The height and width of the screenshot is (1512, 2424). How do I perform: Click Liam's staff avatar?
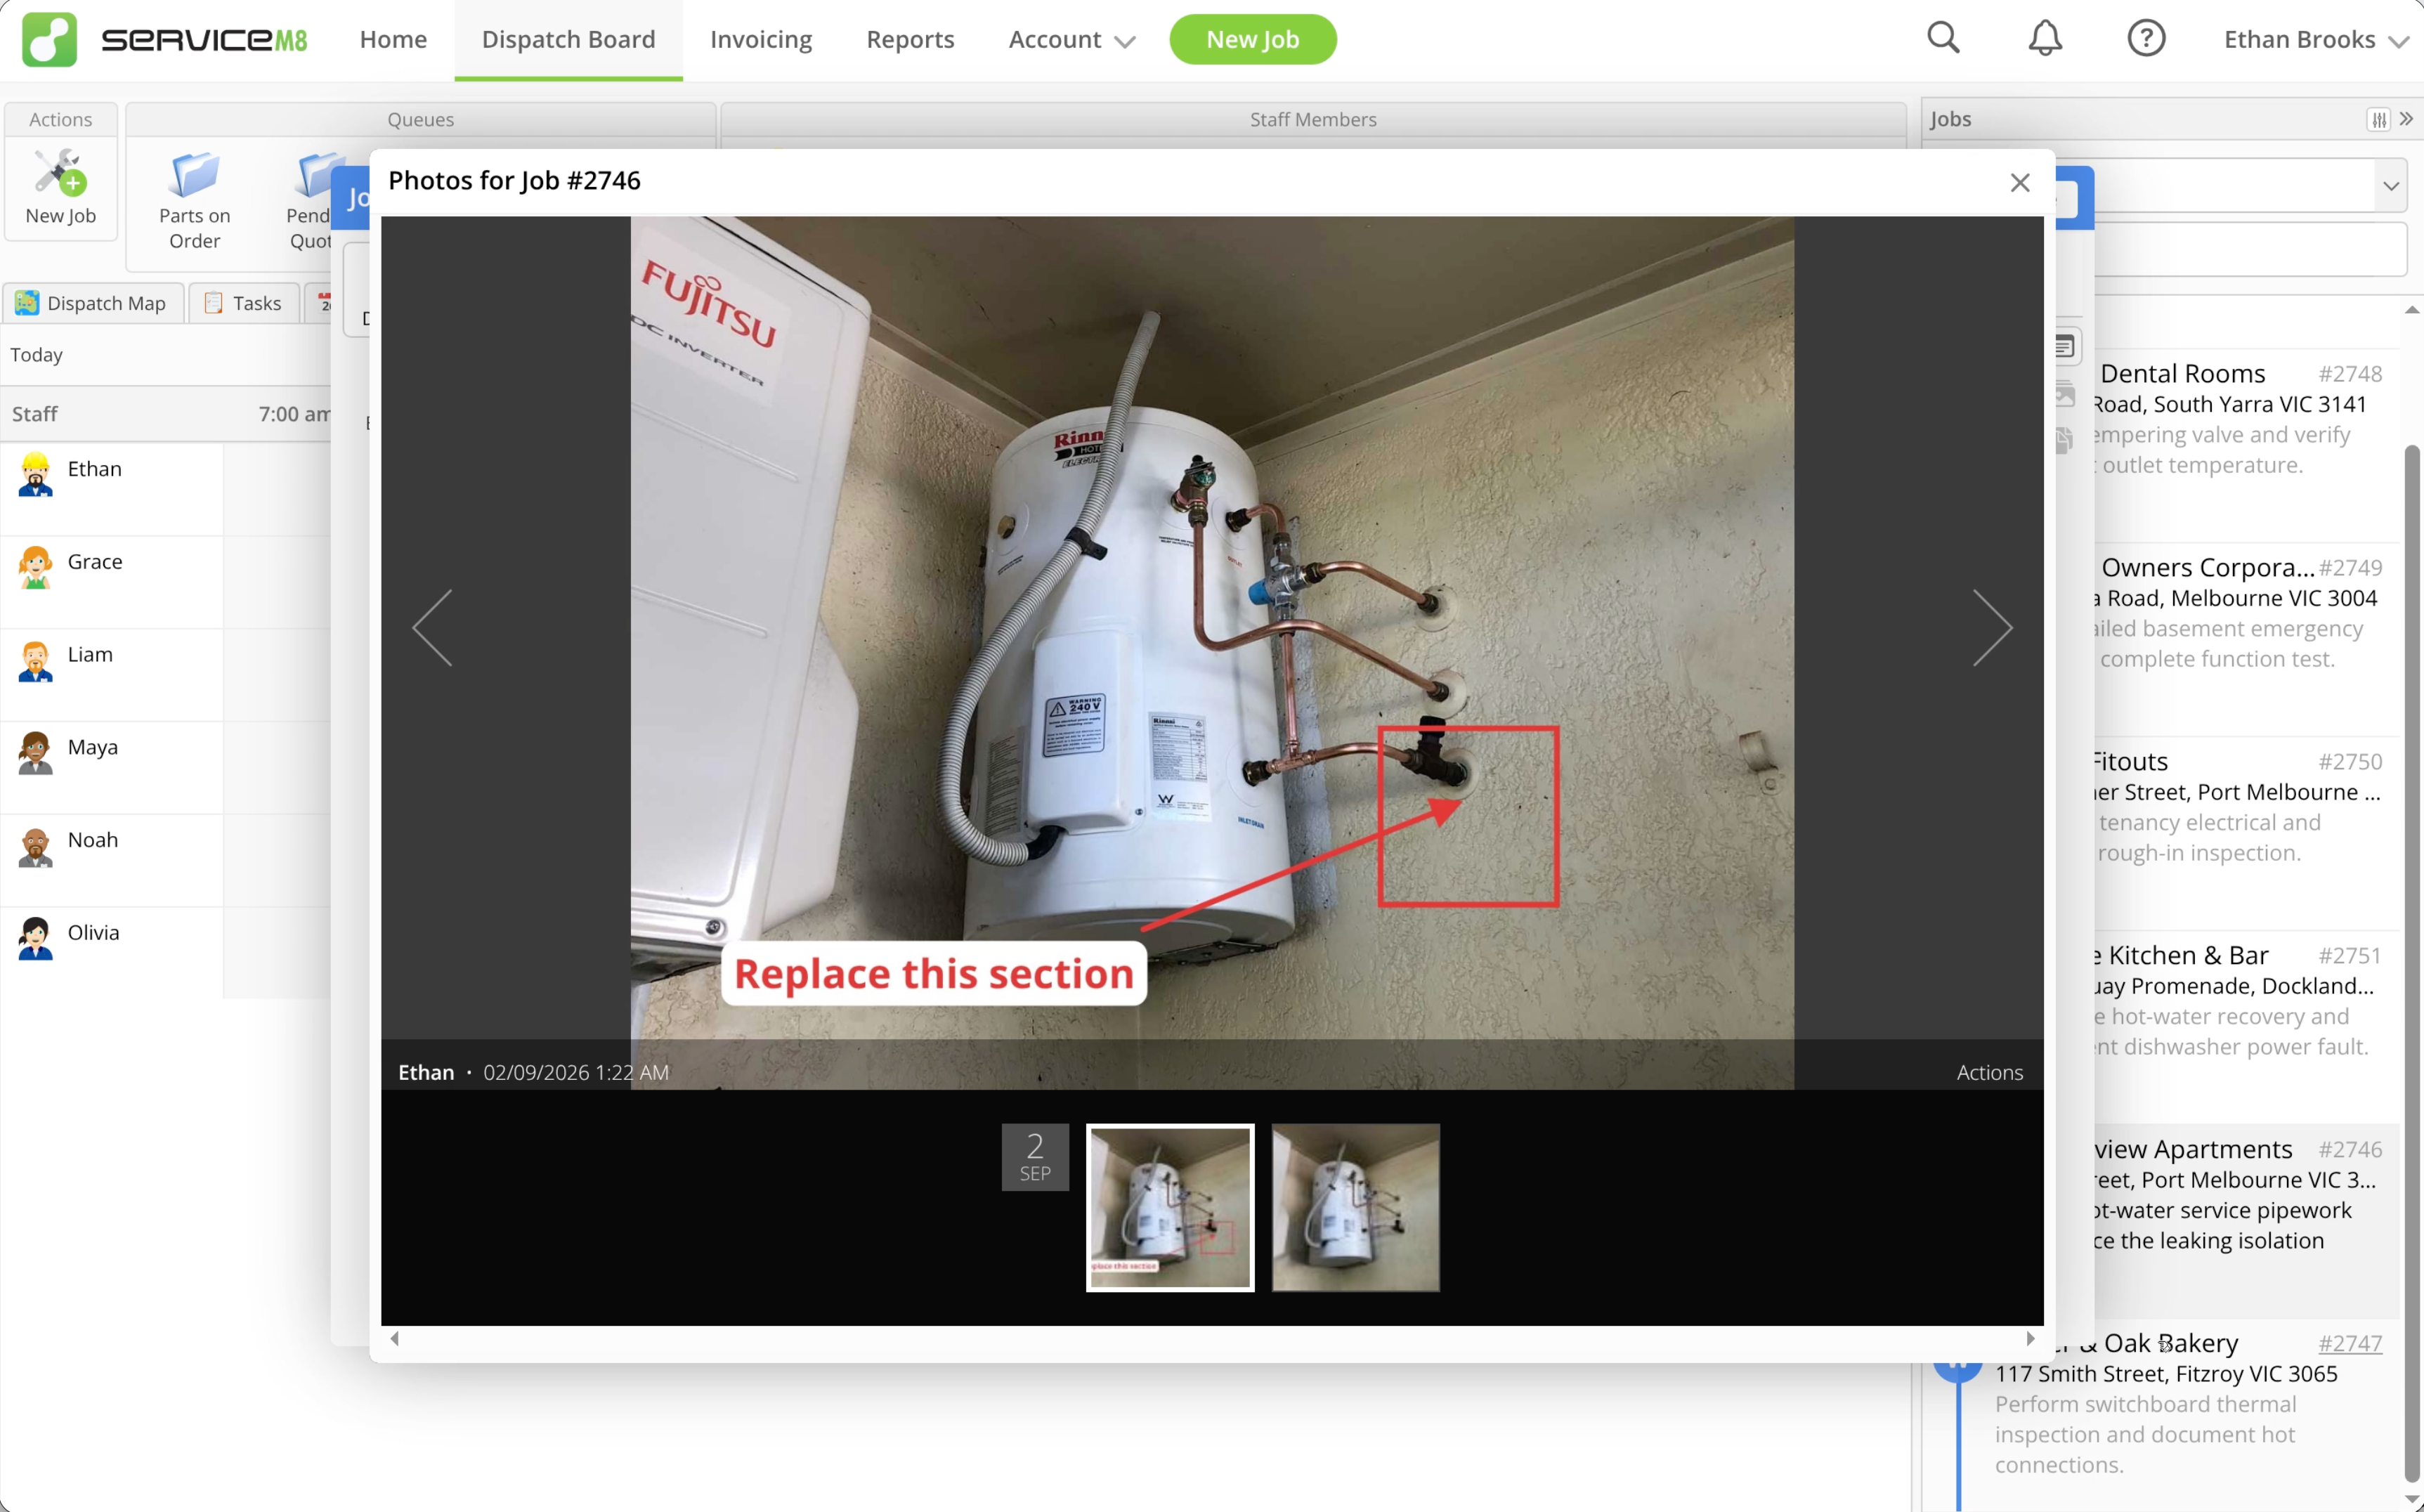click(x=35, y=660)
